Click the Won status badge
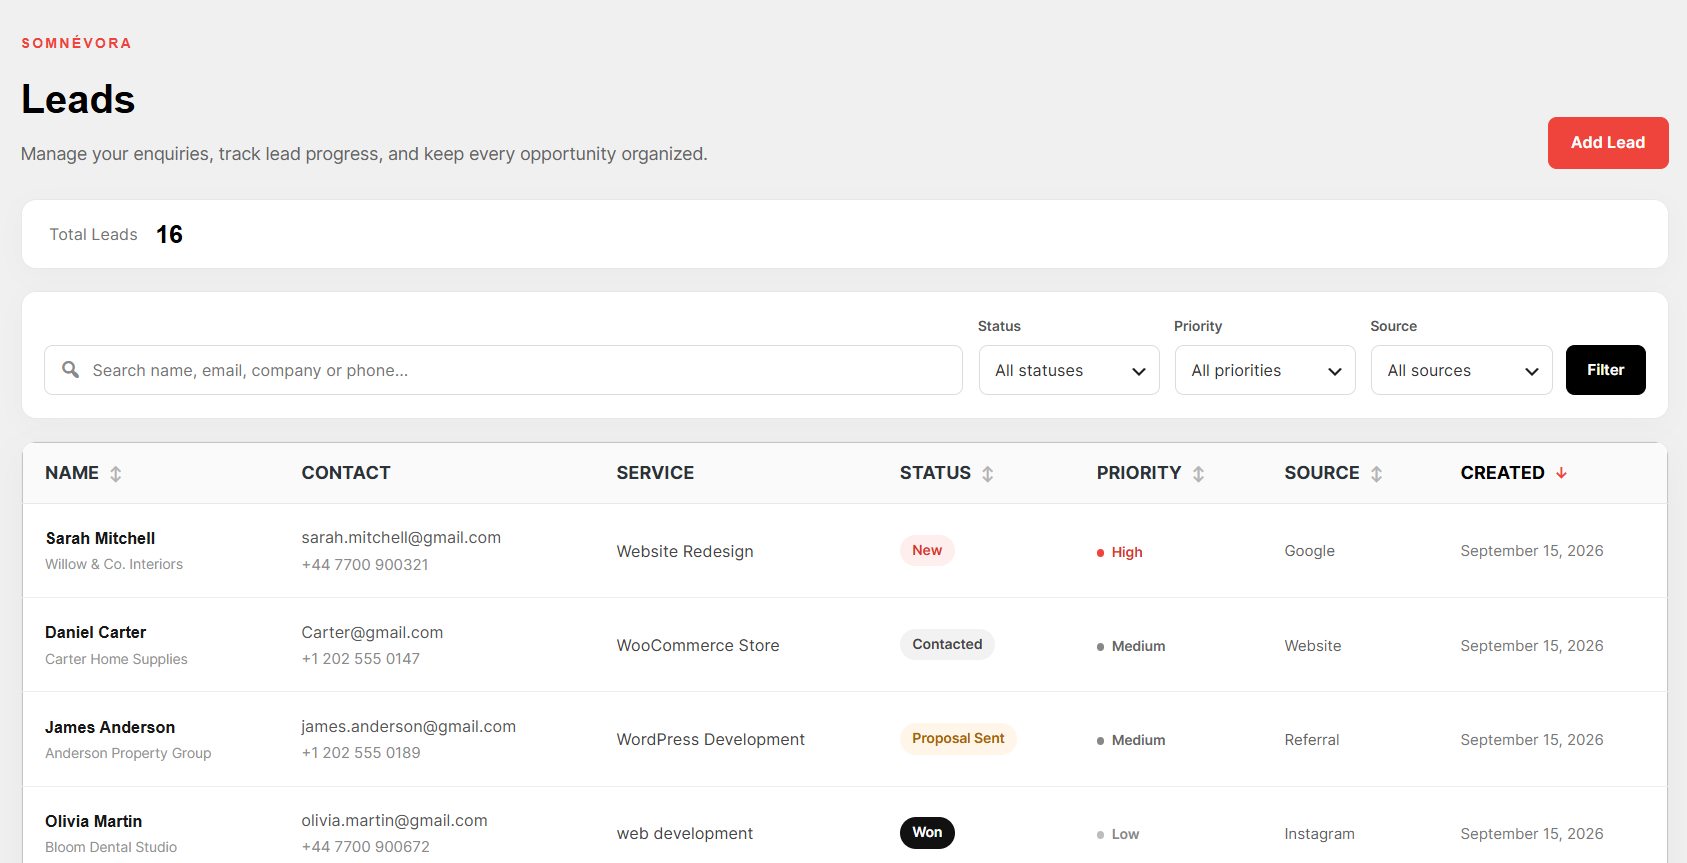The image size is (1687, 863). click(x=927, y=832)
